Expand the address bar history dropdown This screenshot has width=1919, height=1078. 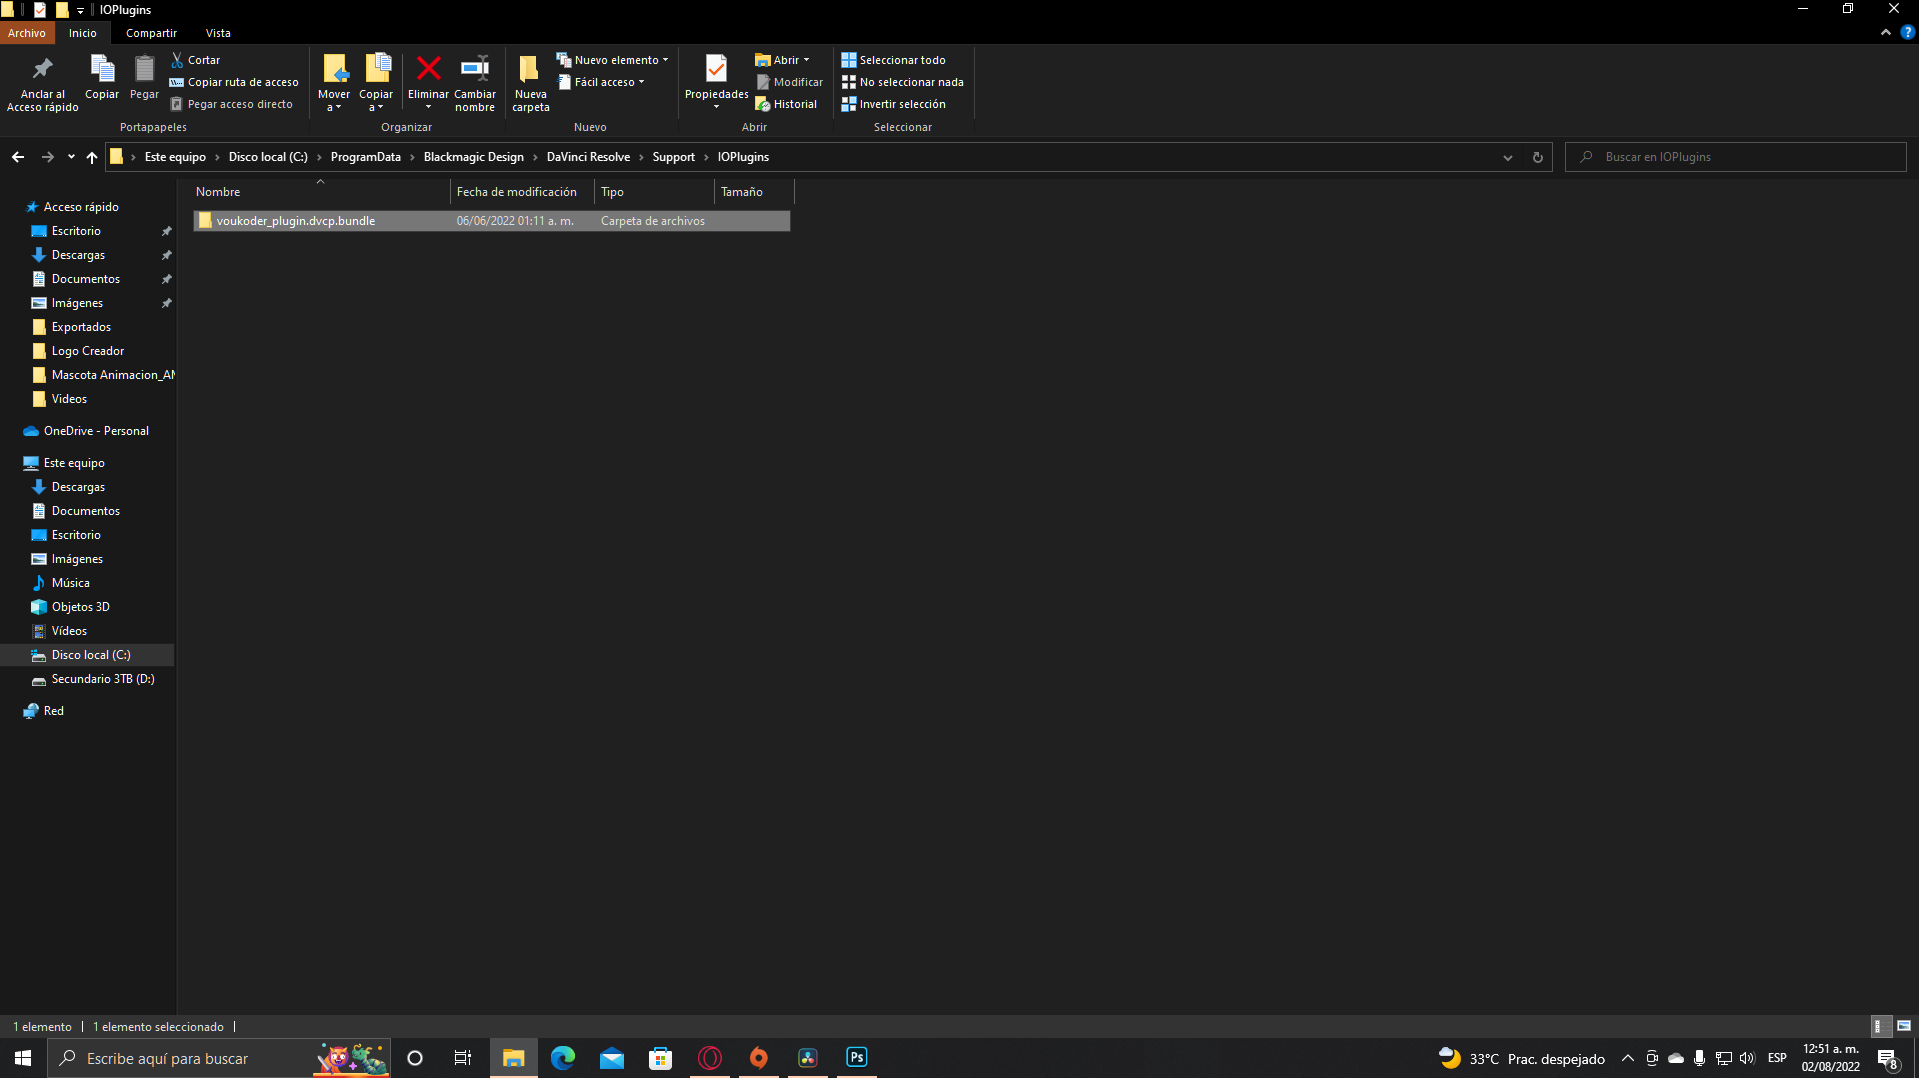pyautogui.click(x=1507, y=157)
